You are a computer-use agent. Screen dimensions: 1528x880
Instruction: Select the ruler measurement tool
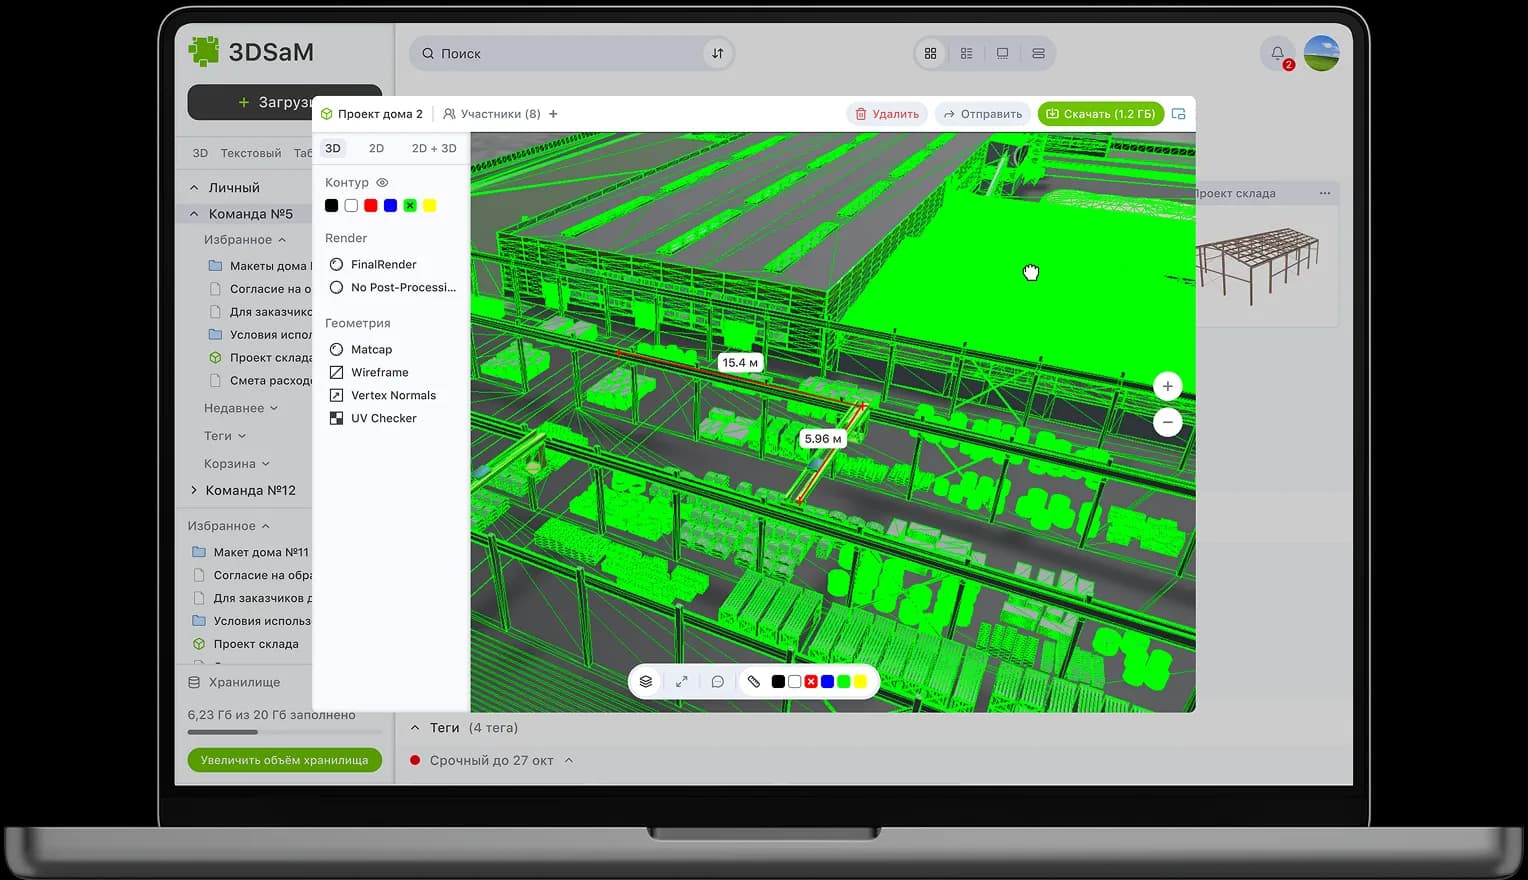[754, 682]
